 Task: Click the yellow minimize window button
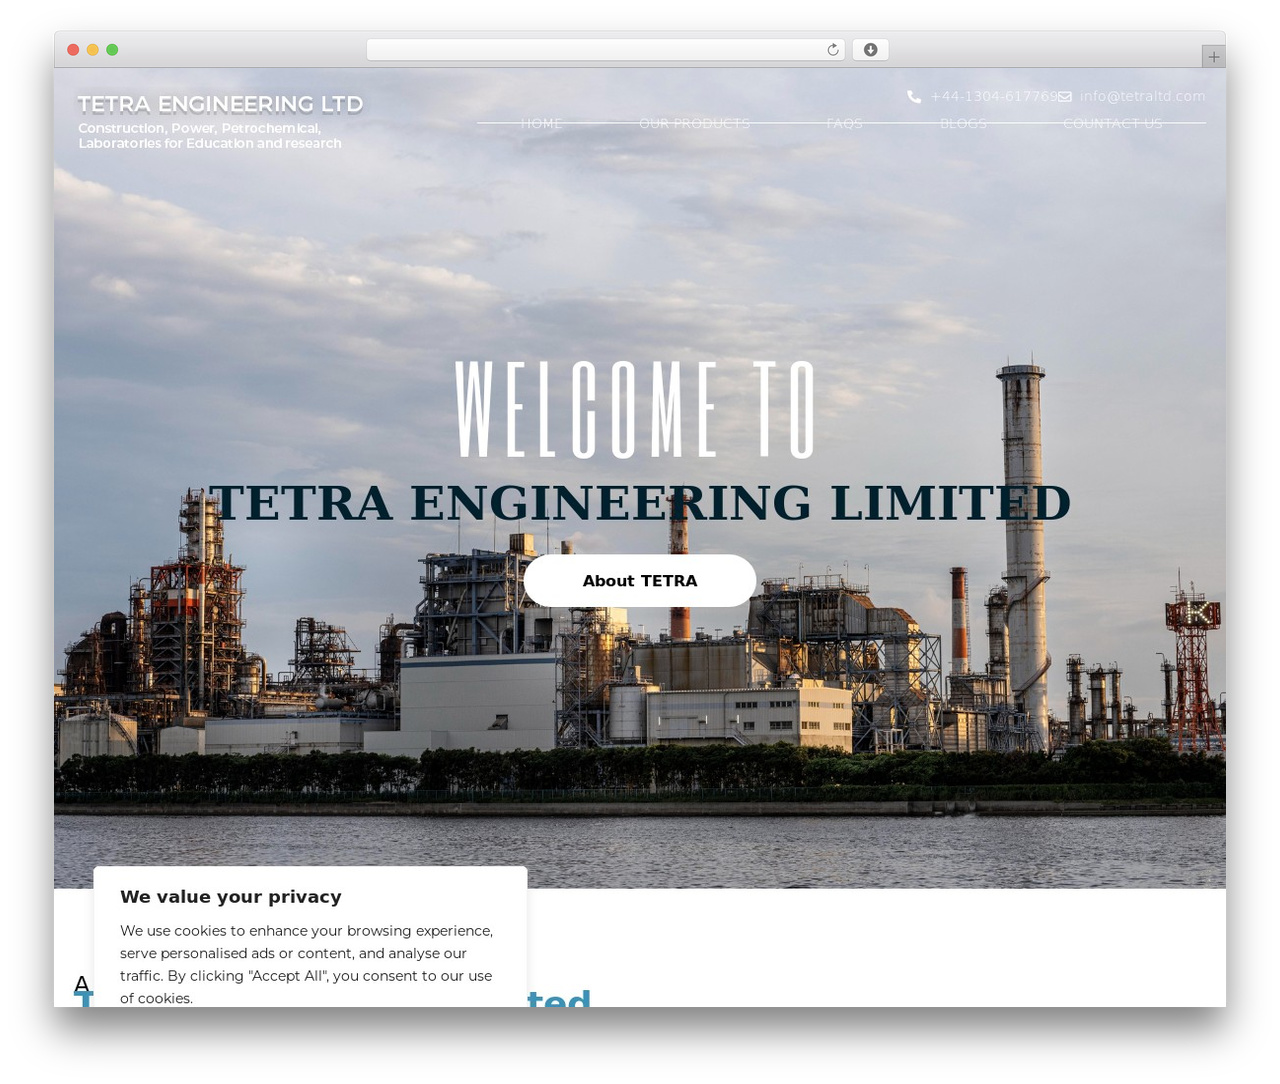pos(92,50)
